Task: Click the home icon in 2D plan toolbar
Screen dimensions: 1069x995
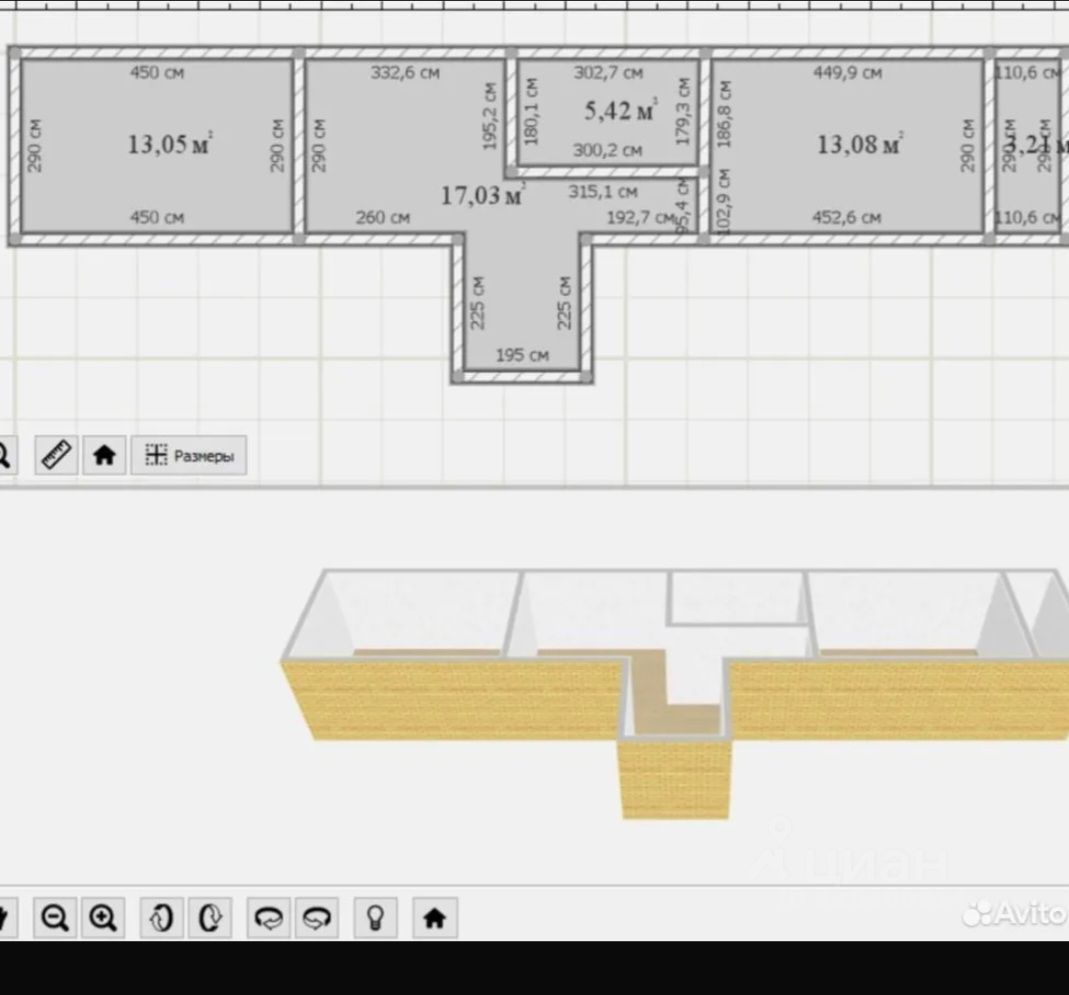Action: tap(104, 455)
